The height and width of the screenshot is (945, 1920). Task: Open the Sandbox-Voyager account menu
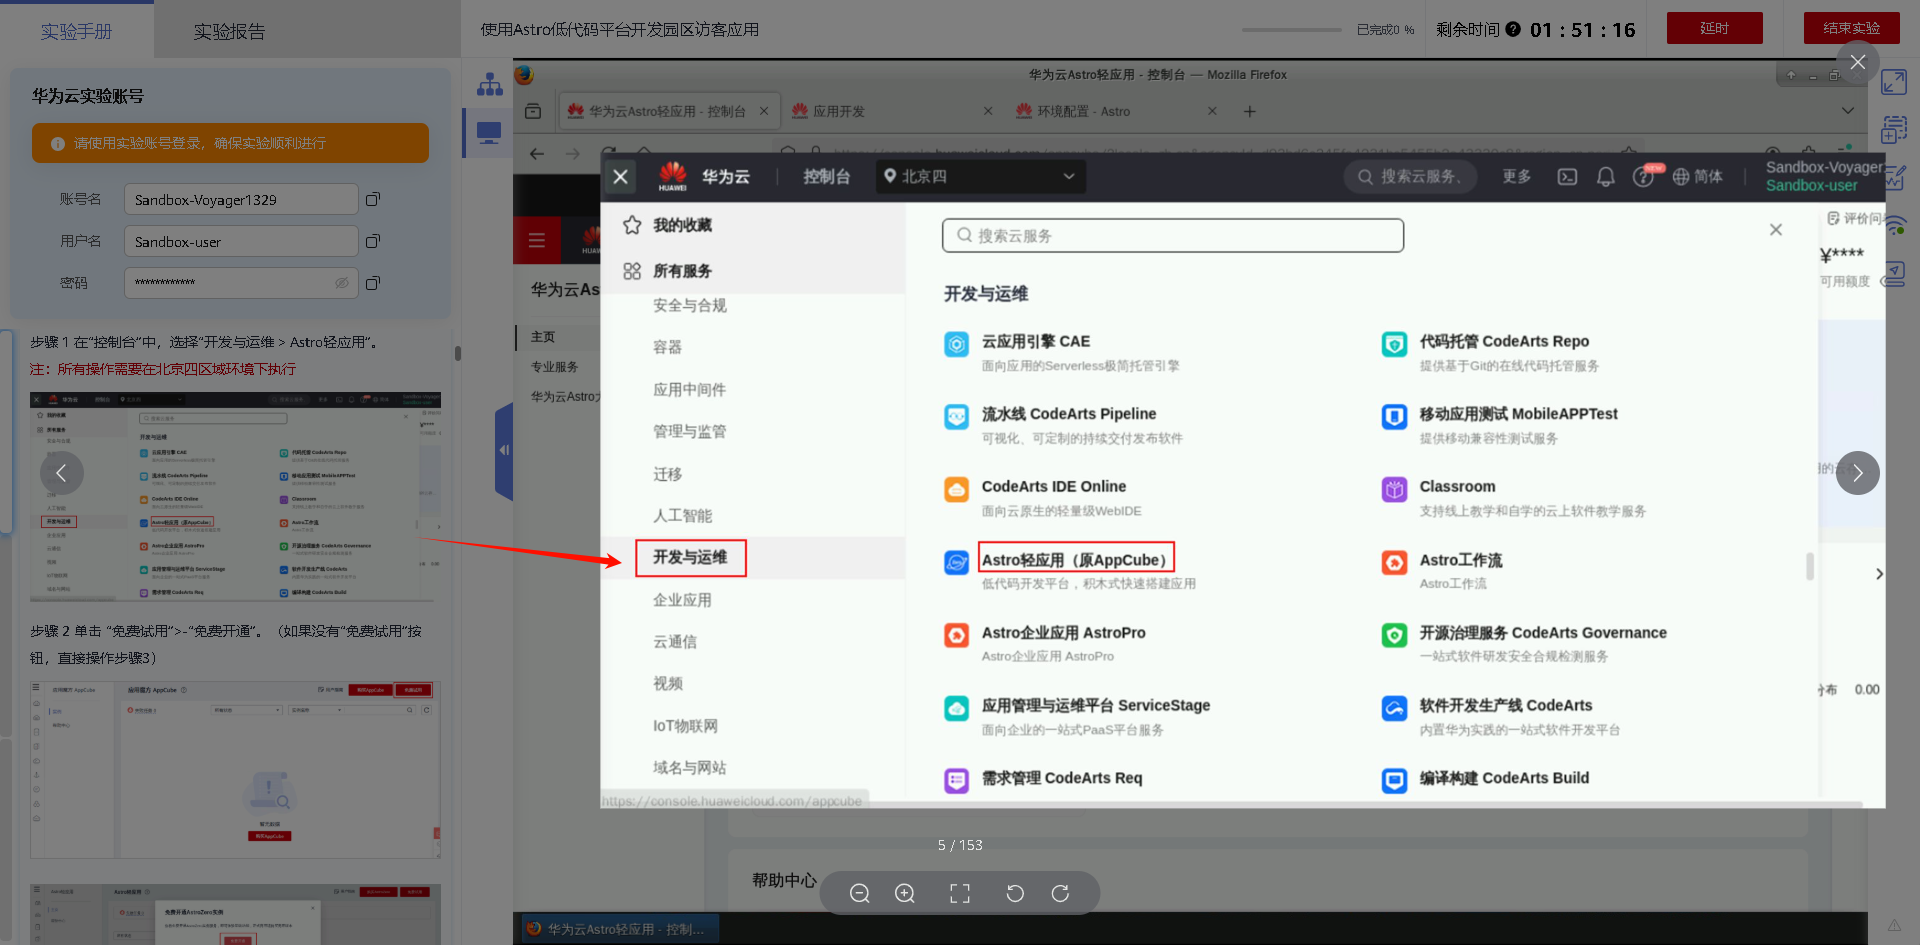coord(1823,176)
